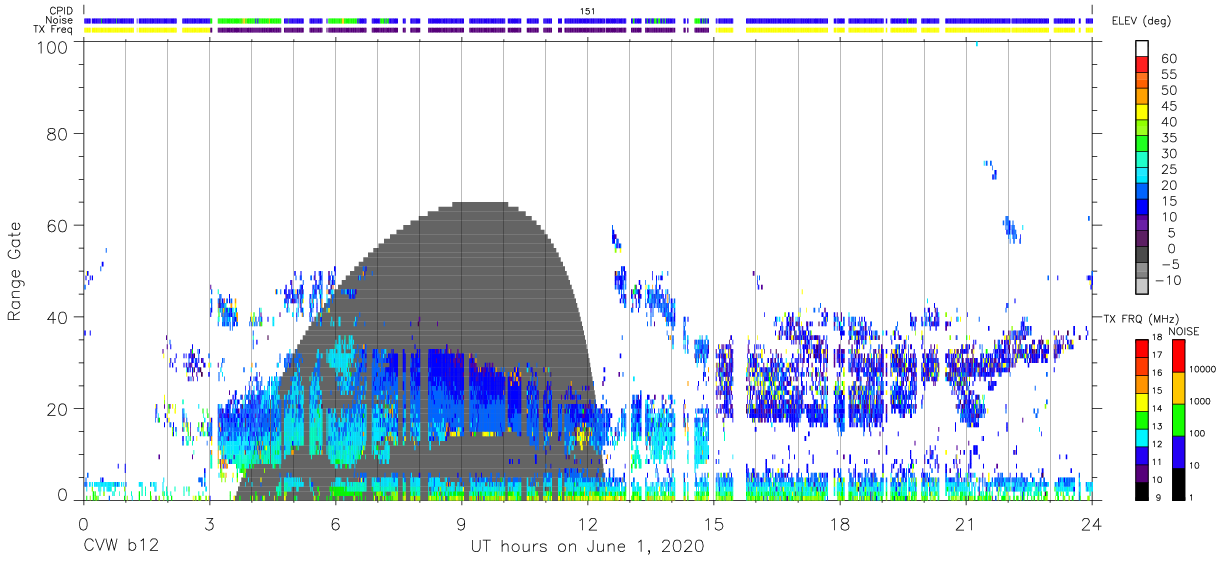Image resolution: width=1228 pixels, height=567 pixels.
Task: Select the cyan segment of TX FRQ colorbar
Action: 1143,438
